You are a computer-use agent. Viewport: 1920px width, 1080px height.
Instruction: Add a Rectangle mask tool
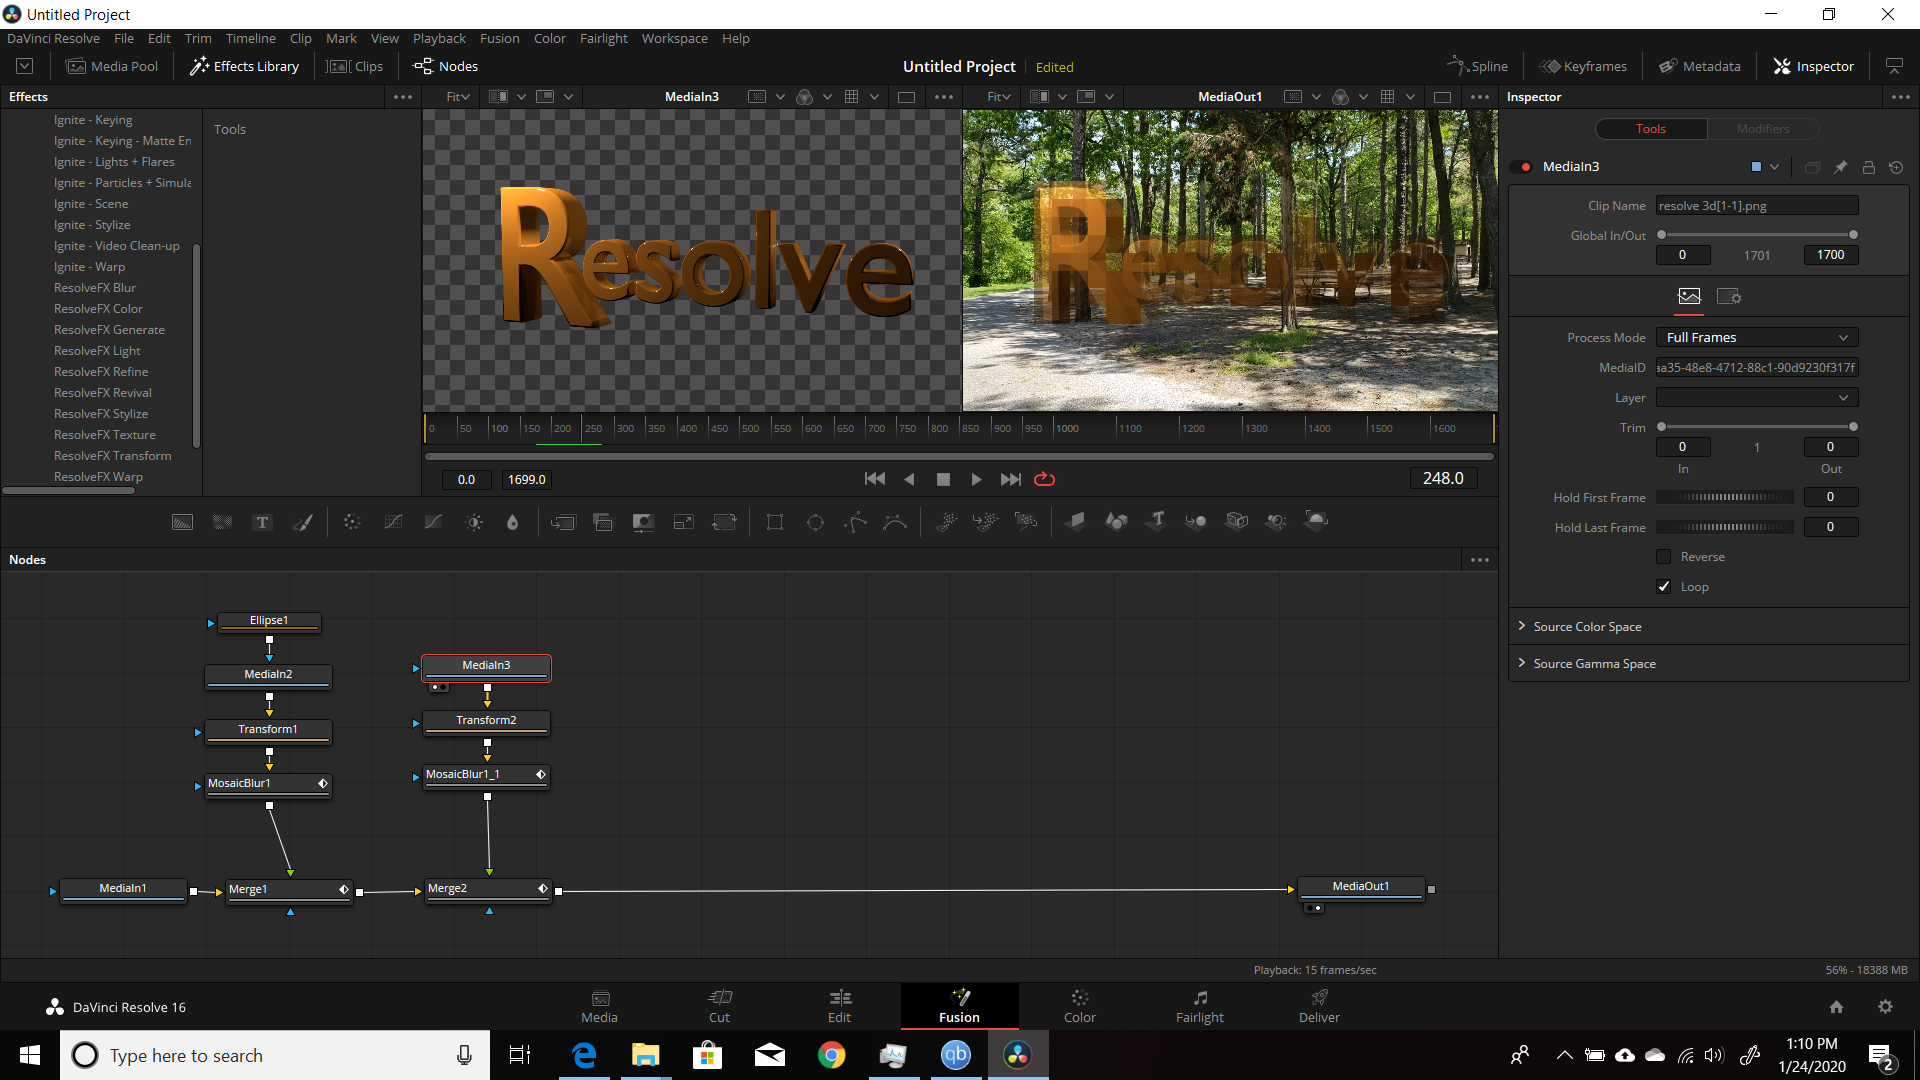(x=775, y=522)
